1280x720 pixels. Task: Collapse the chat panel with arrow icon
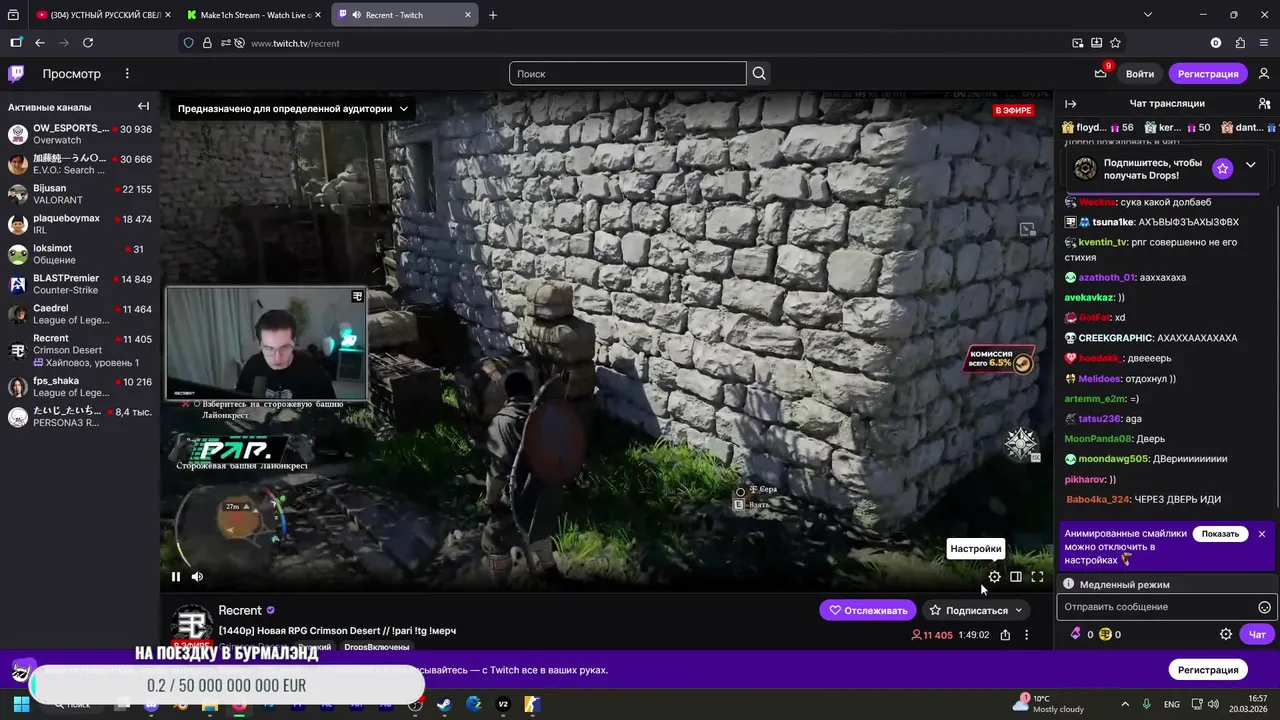click(1070, 104)
